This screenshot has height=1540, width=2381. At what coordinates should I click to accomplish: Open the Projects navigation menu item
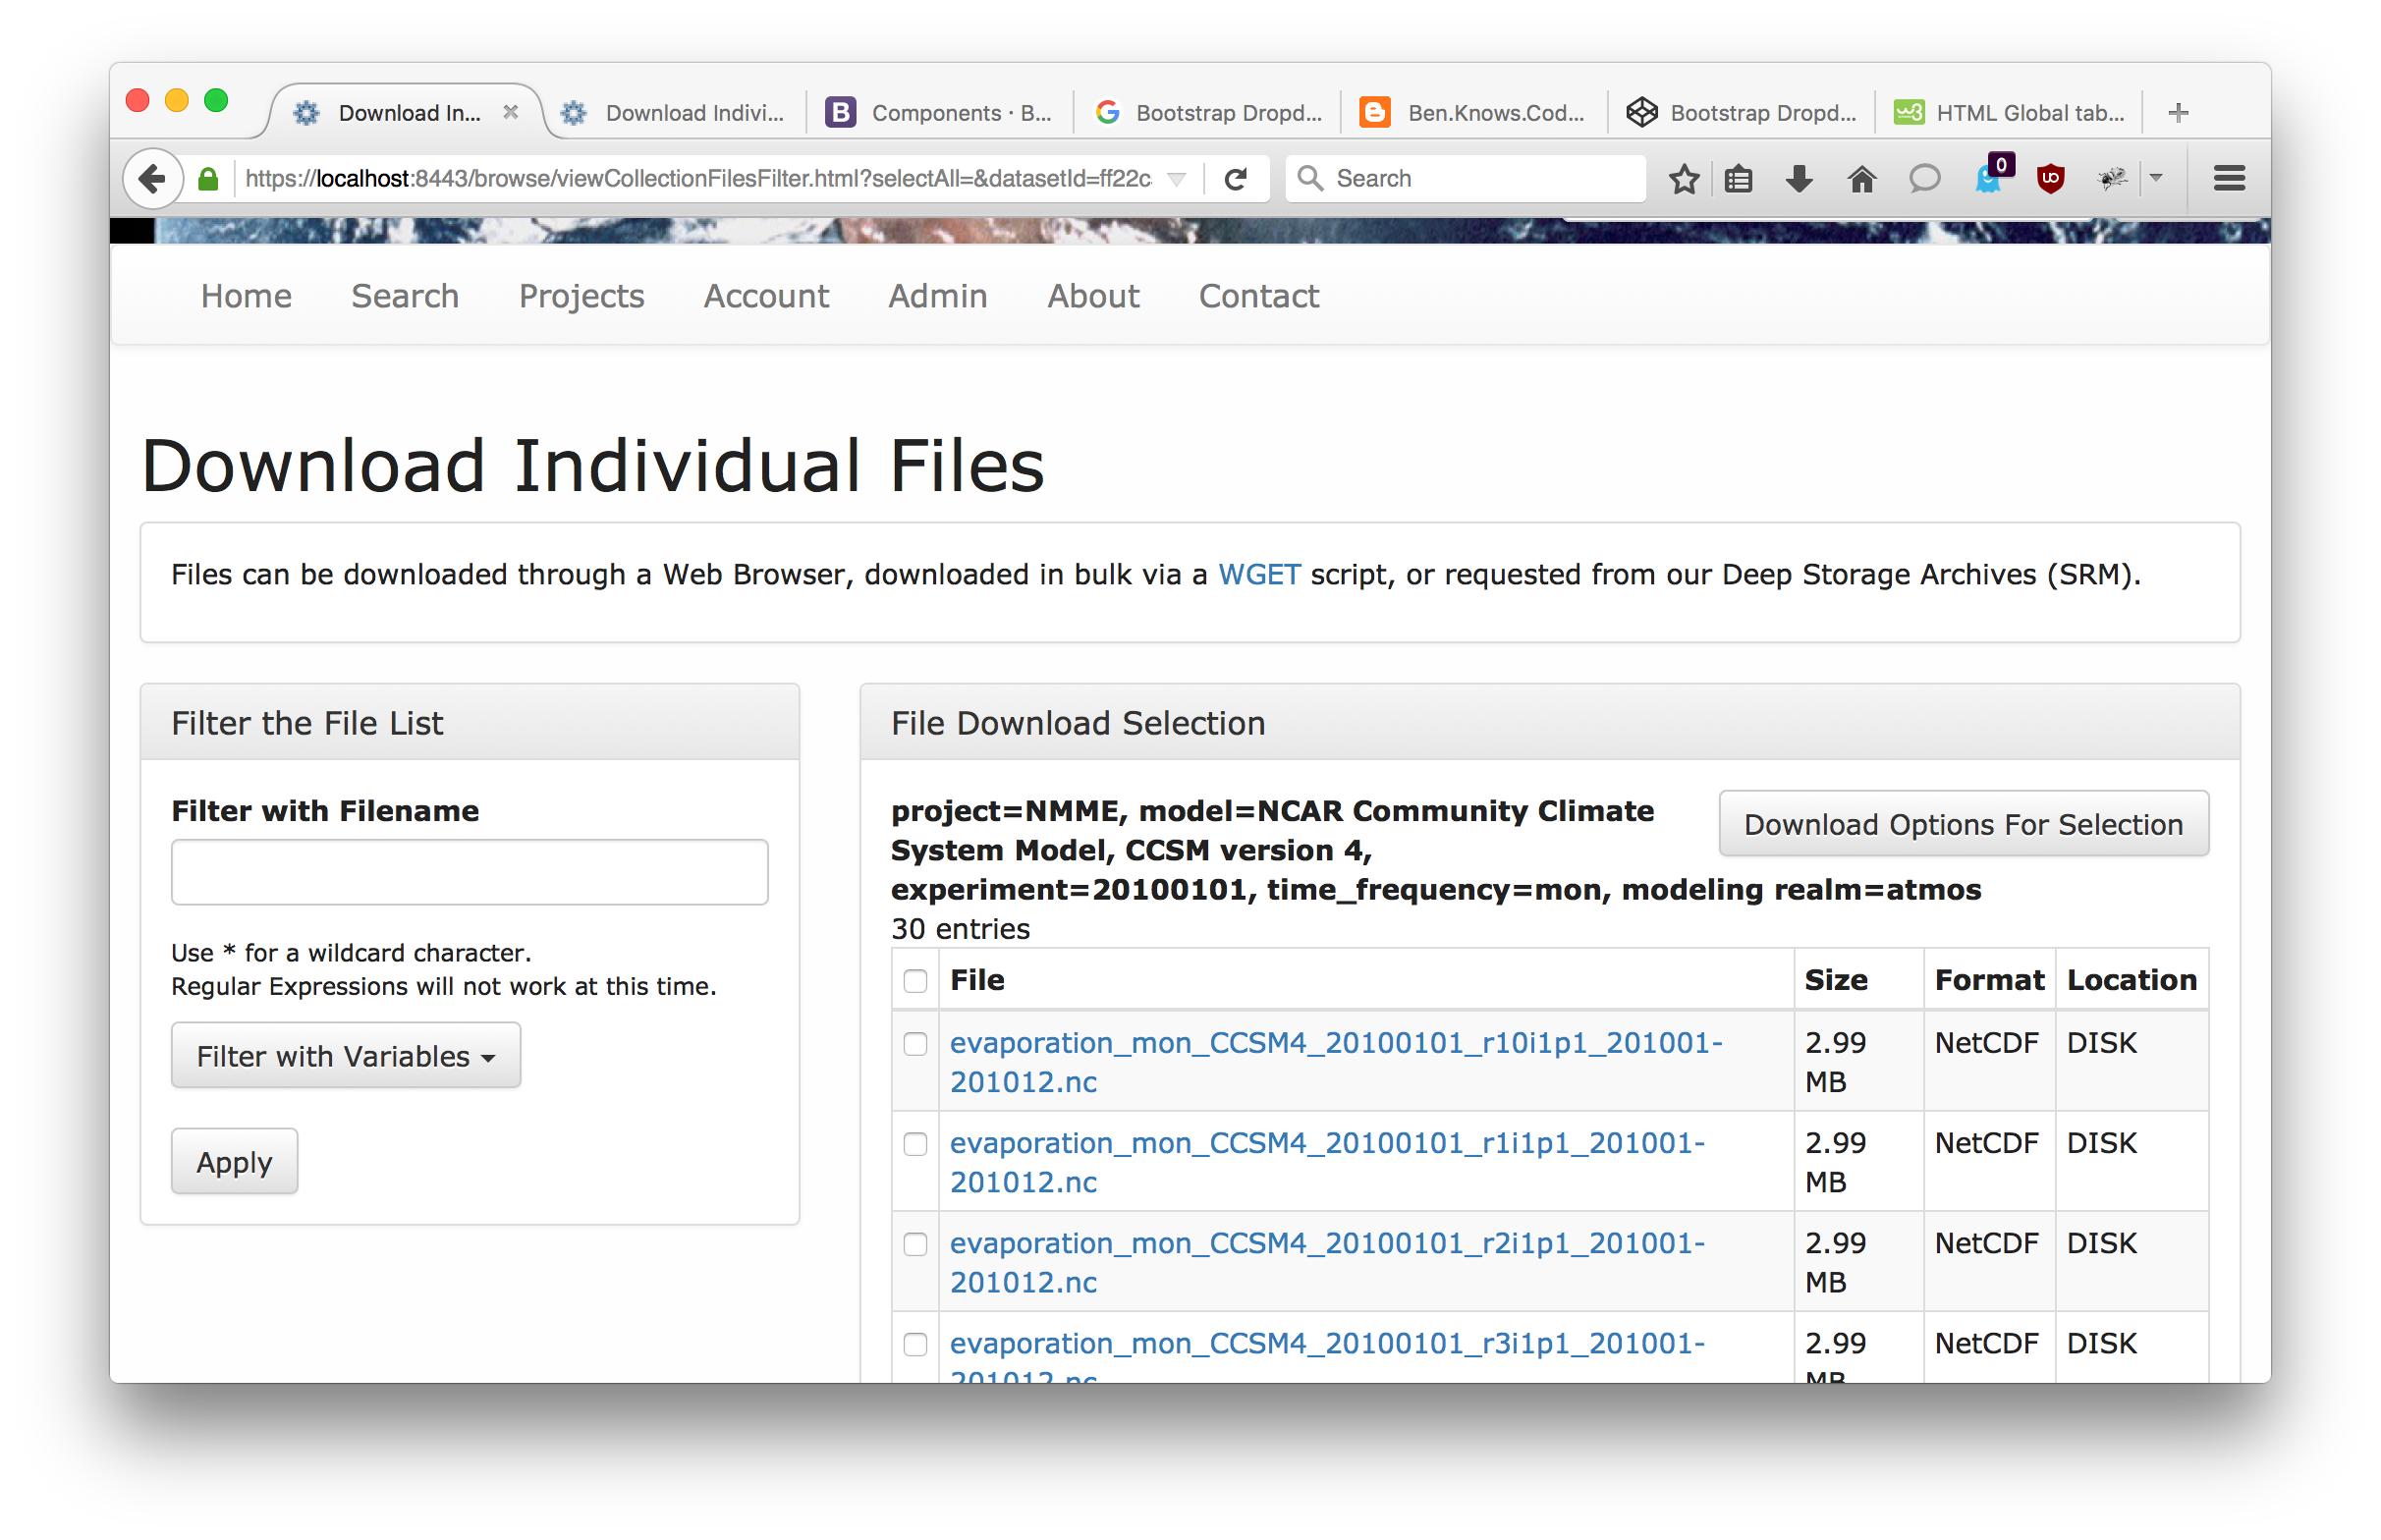coord(581,296)
